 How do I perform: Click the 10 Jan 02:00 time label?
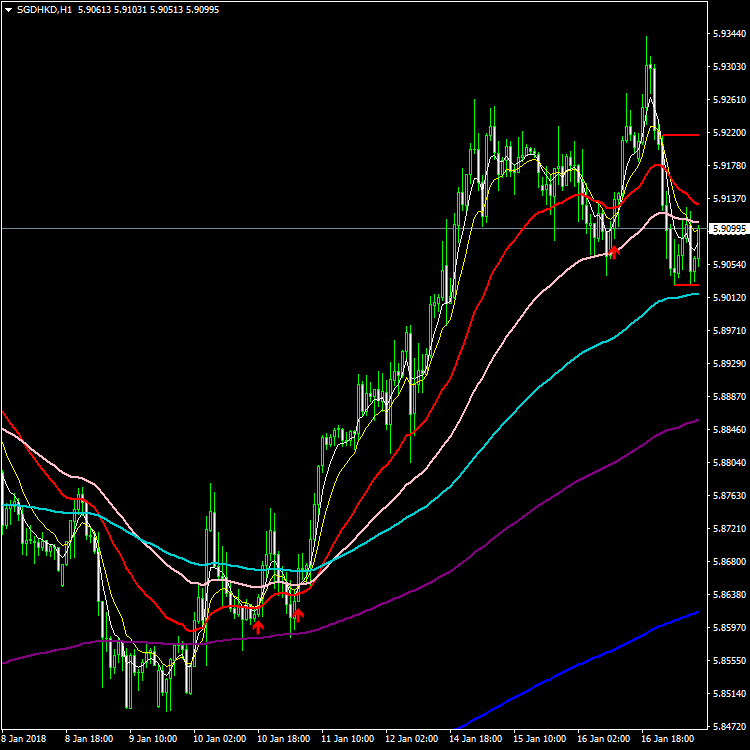pyautogui.click(x=220, y=739)
